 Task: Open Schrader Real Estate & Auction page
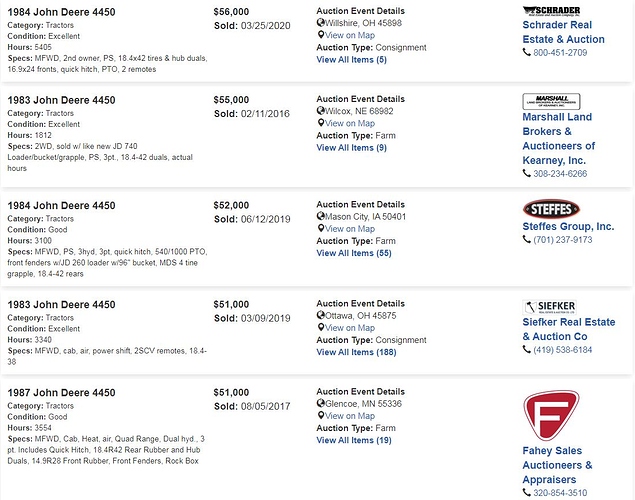(563, 32)
